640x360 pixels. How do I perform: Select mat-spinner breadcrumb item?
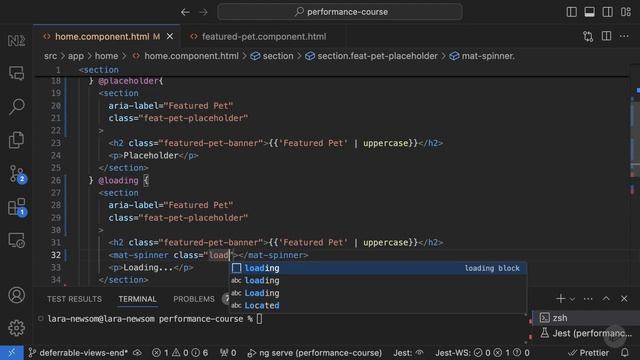point(488,56)
